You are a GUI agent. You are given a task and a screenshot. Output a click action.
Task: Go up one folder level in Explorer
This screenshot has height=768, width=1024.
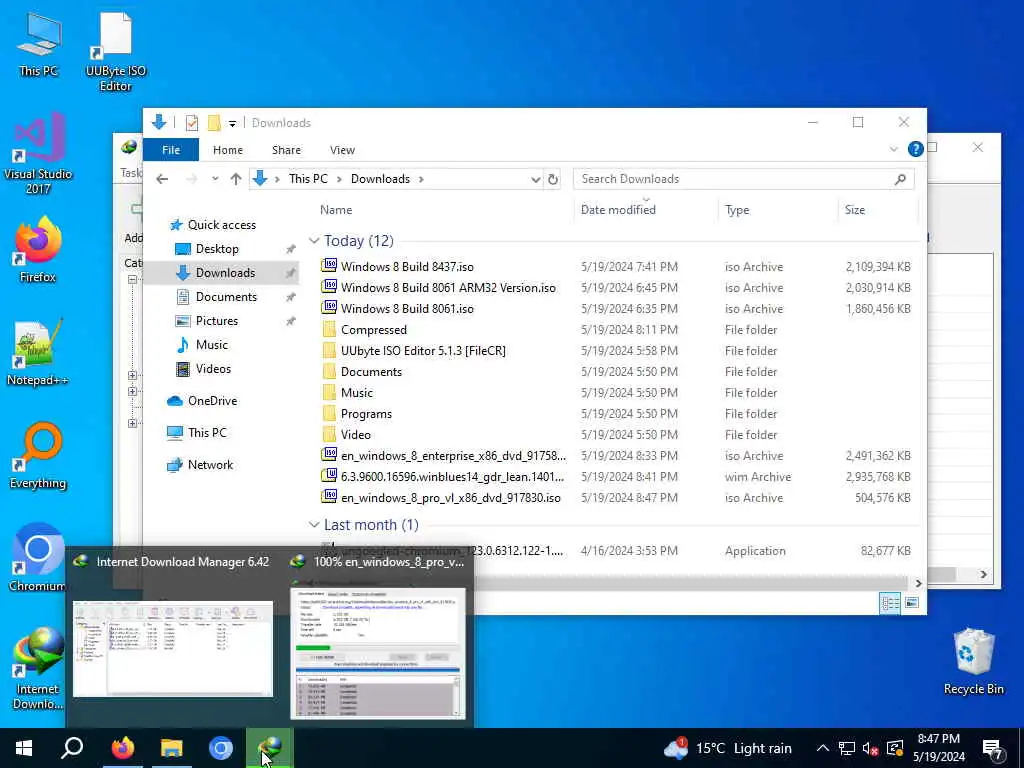(x=236, y=179)
